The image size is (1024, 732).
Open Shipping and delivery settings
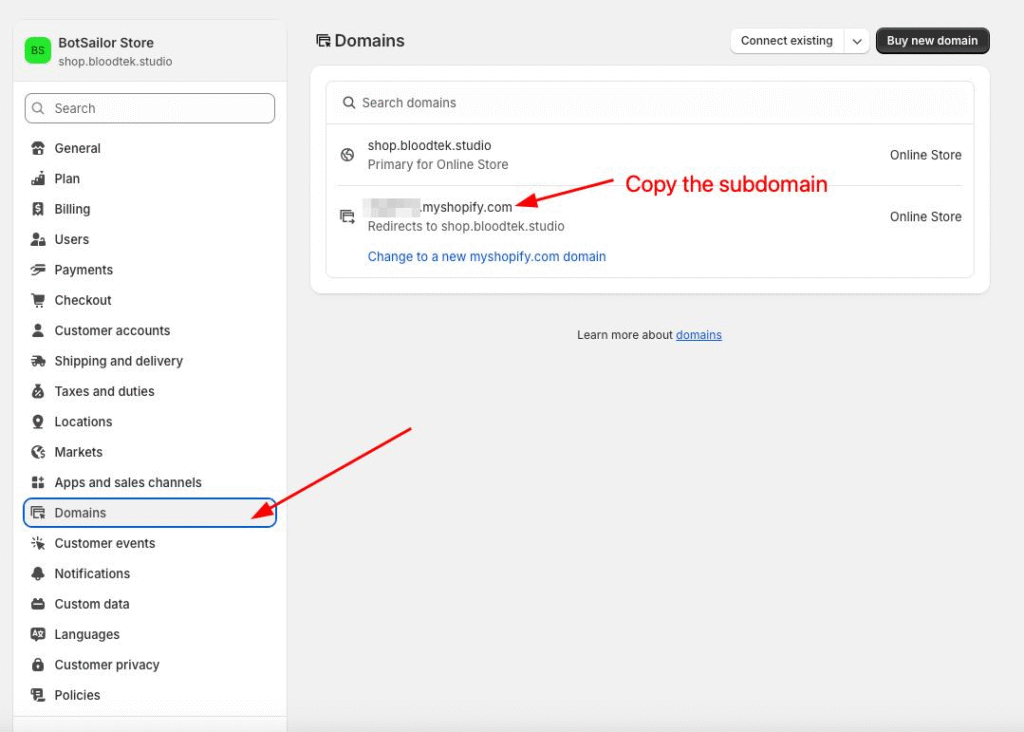(150, 360)
